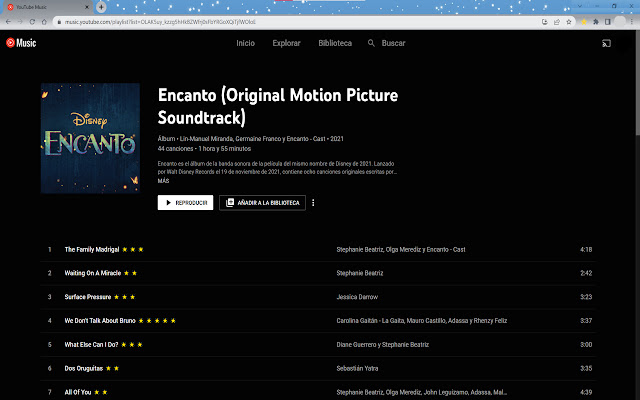Click the YouTube Music logo
640x400 pixels.
pos(21,43)
